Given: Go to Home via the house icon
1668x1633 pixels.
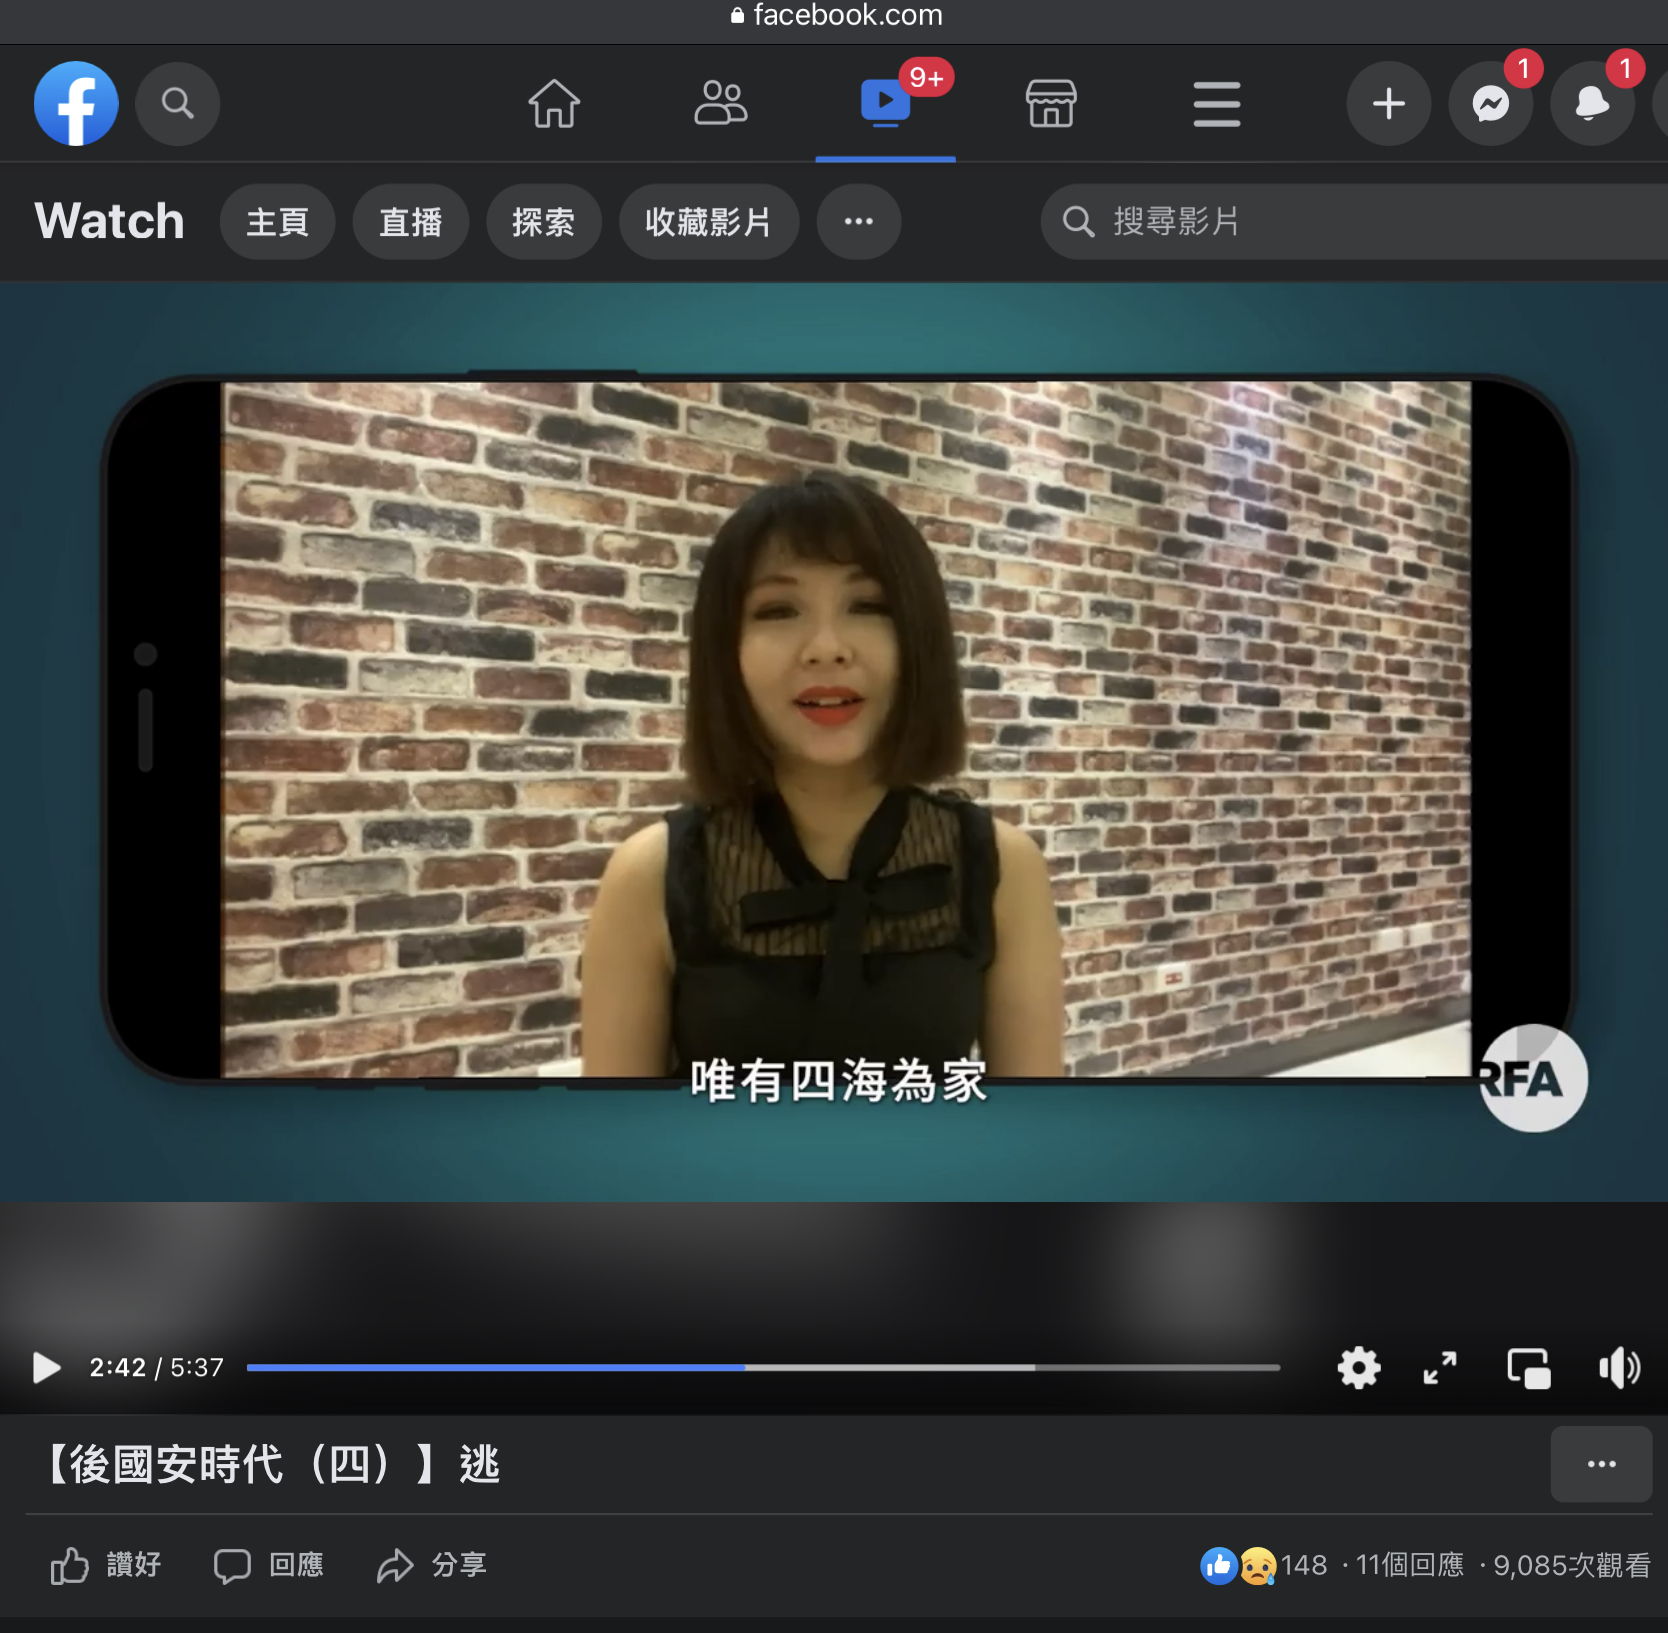Looking at the screenshot, I should [x=553, y=103].
